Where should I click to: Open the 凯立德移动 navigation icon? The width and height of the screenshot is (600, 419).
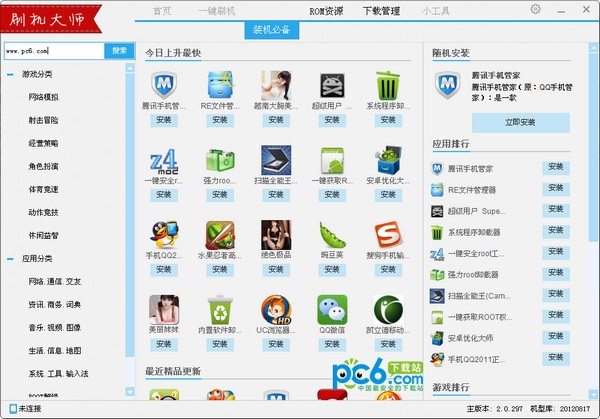tap(388, 310)
